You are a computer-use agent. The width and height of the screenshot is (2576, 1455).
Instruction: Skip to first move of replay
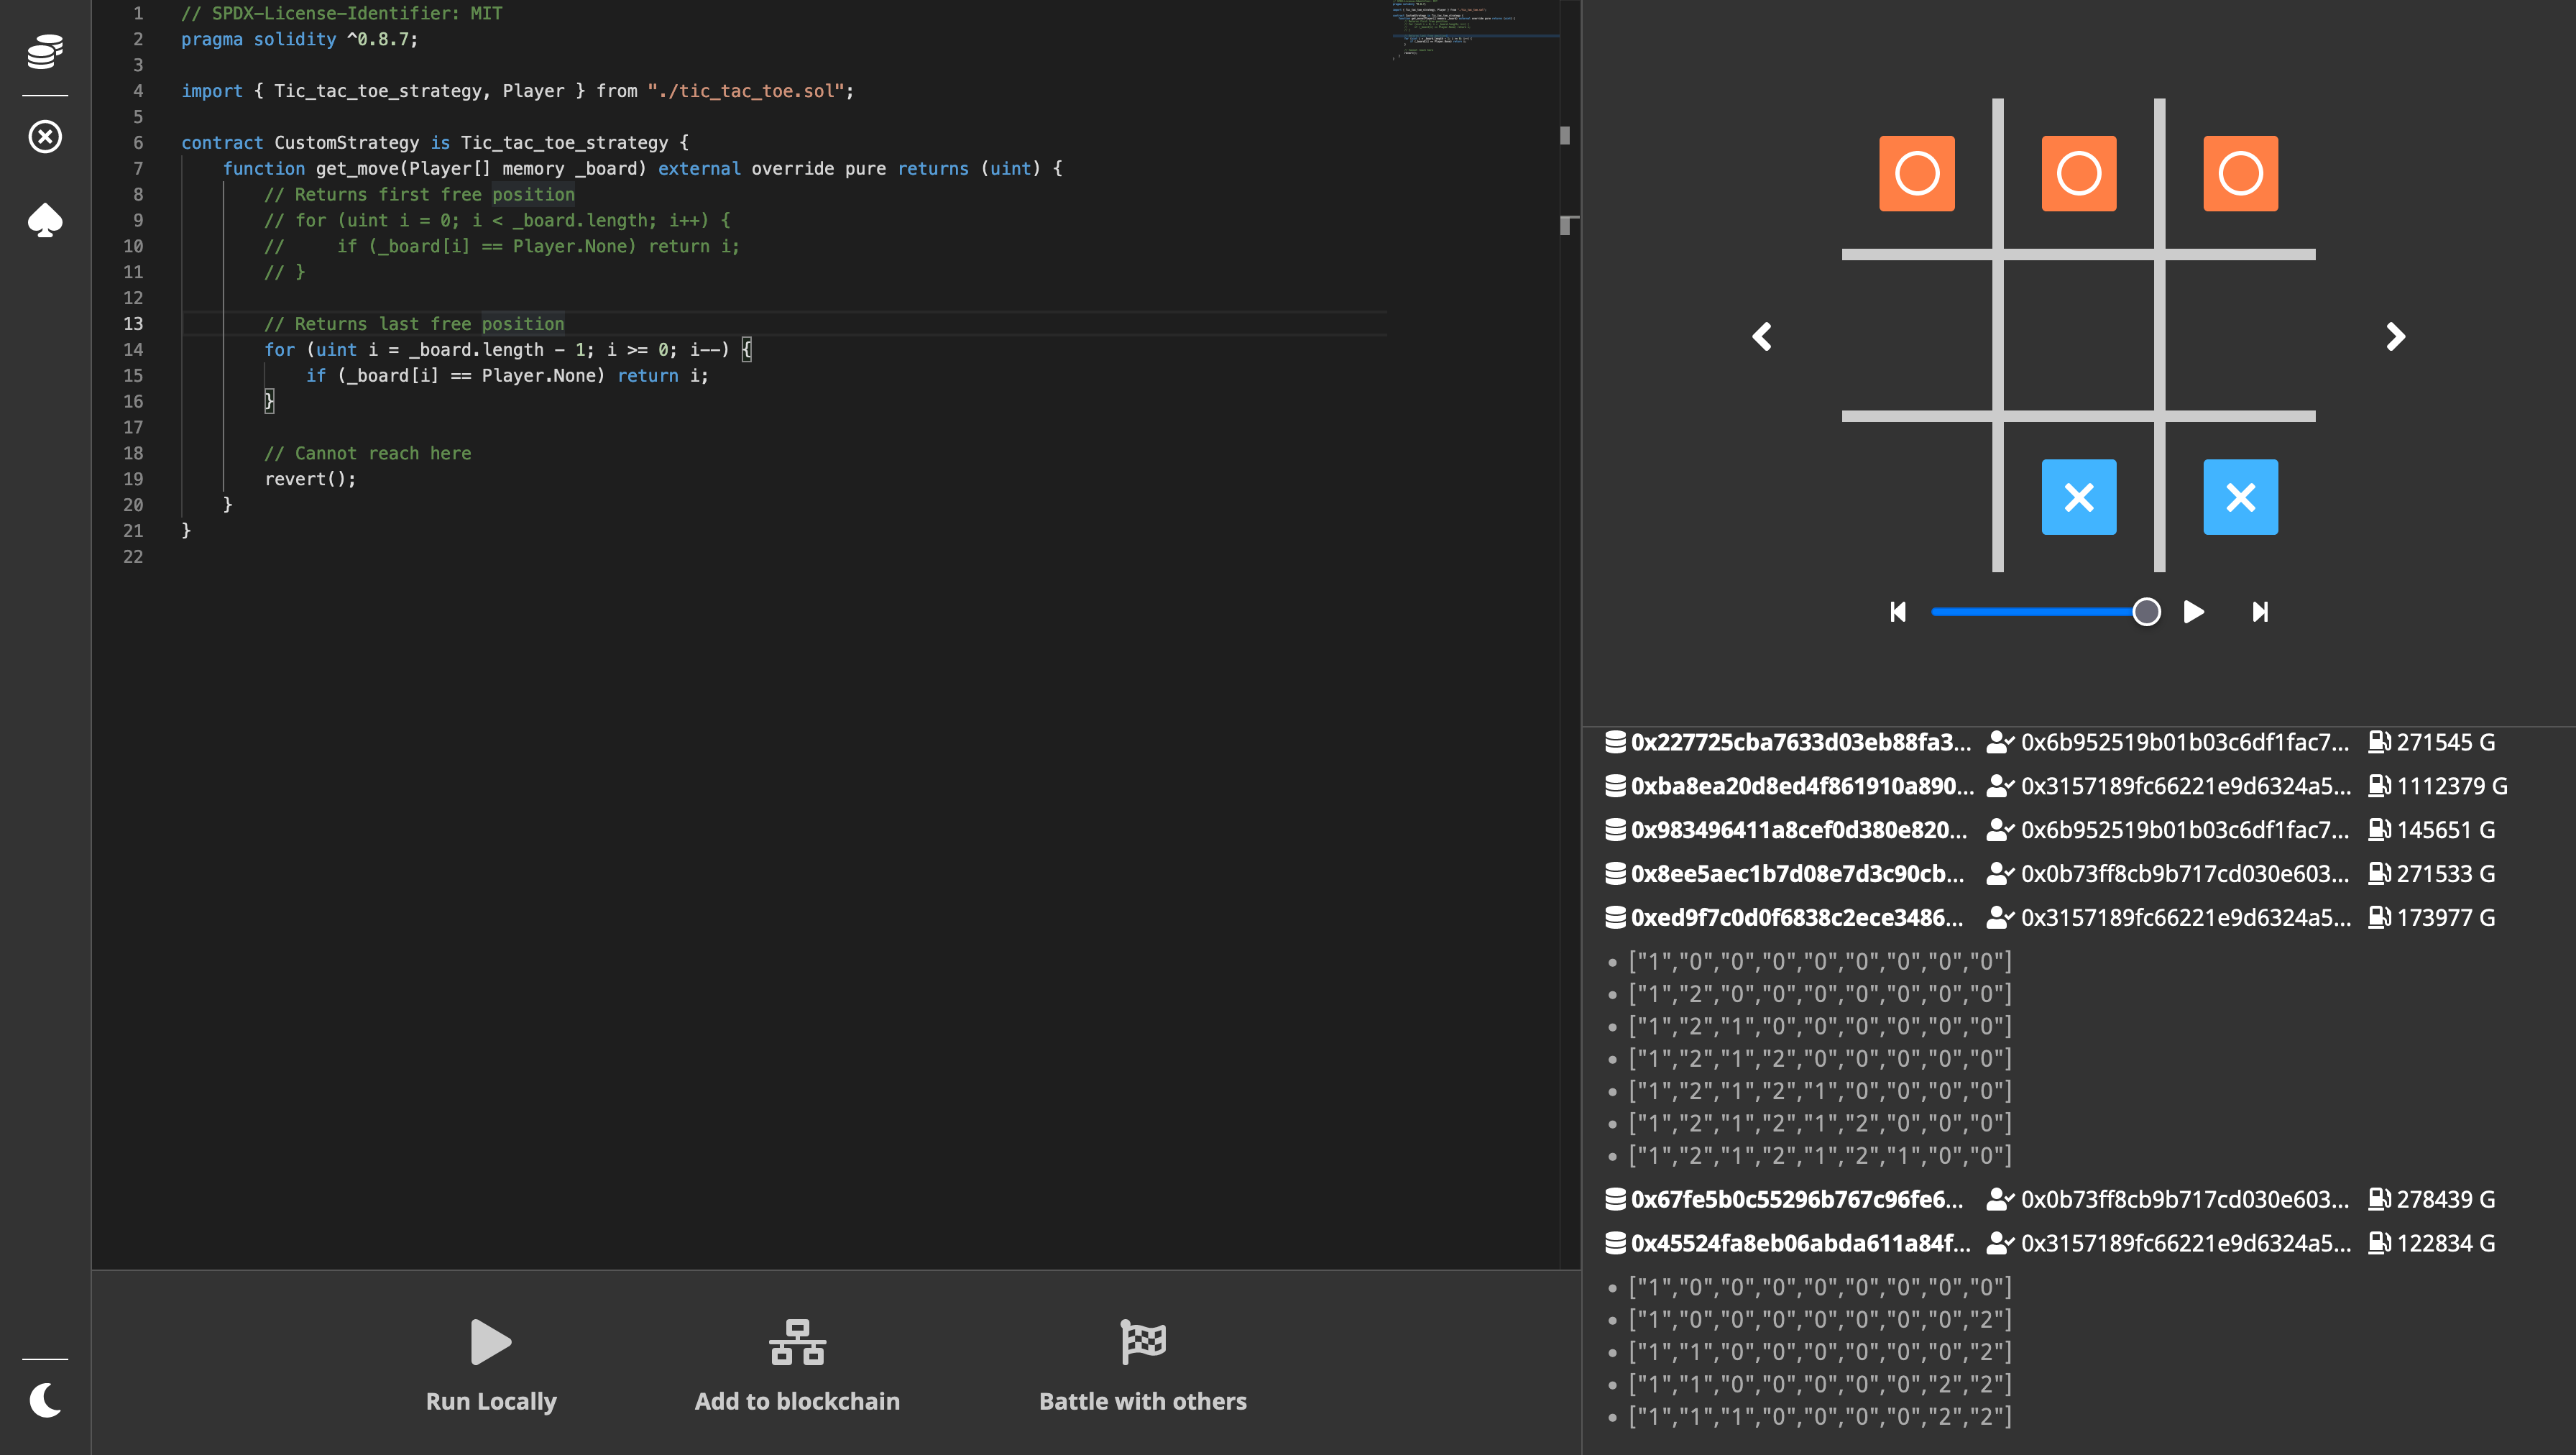[x=1897, y=611]
